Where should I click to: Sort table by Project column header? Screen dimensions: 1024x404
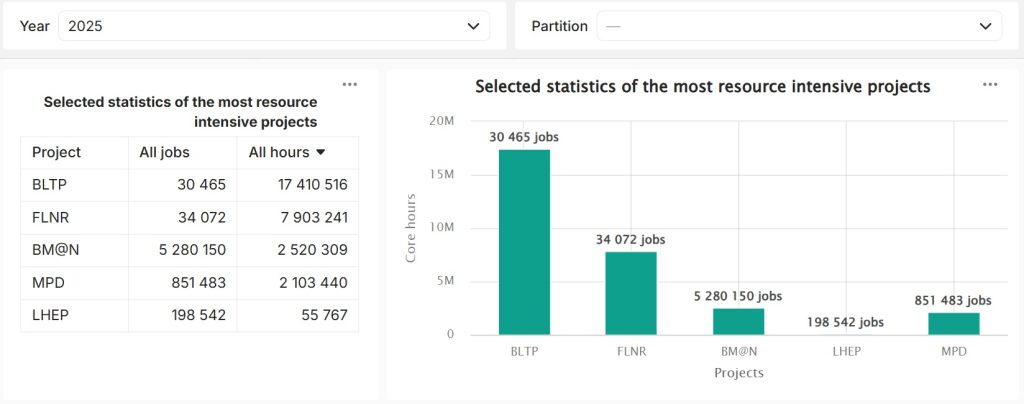click(x=57, y=153)
